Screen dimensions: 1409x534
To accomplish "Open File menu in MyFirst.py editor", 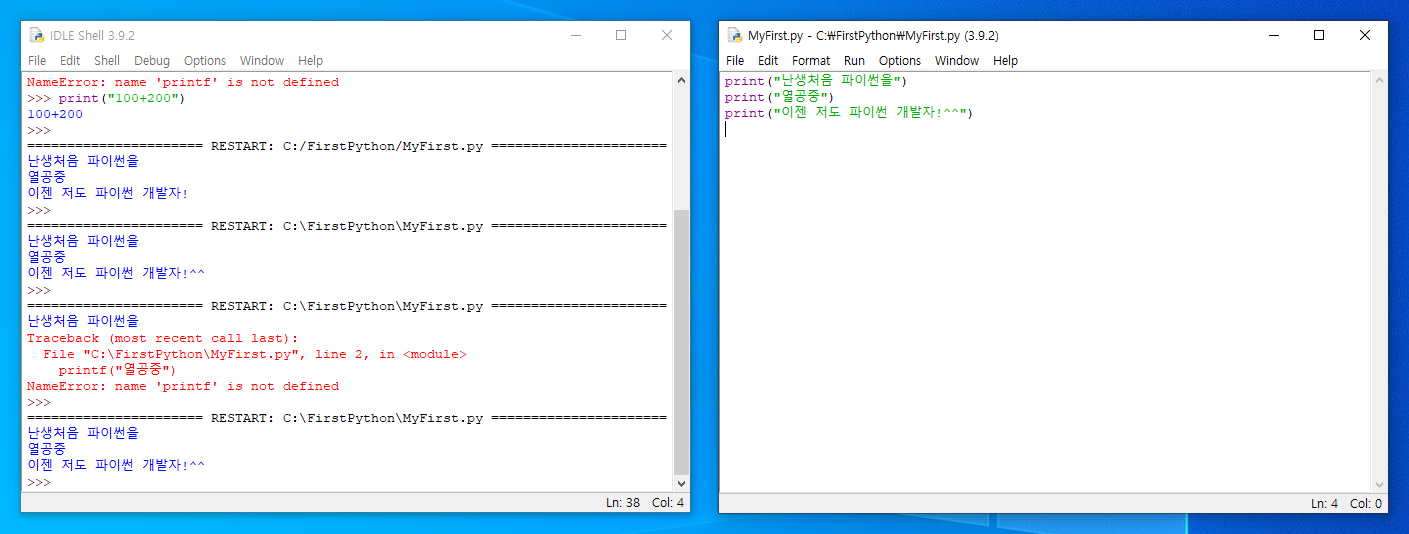I will pos(735,61).
